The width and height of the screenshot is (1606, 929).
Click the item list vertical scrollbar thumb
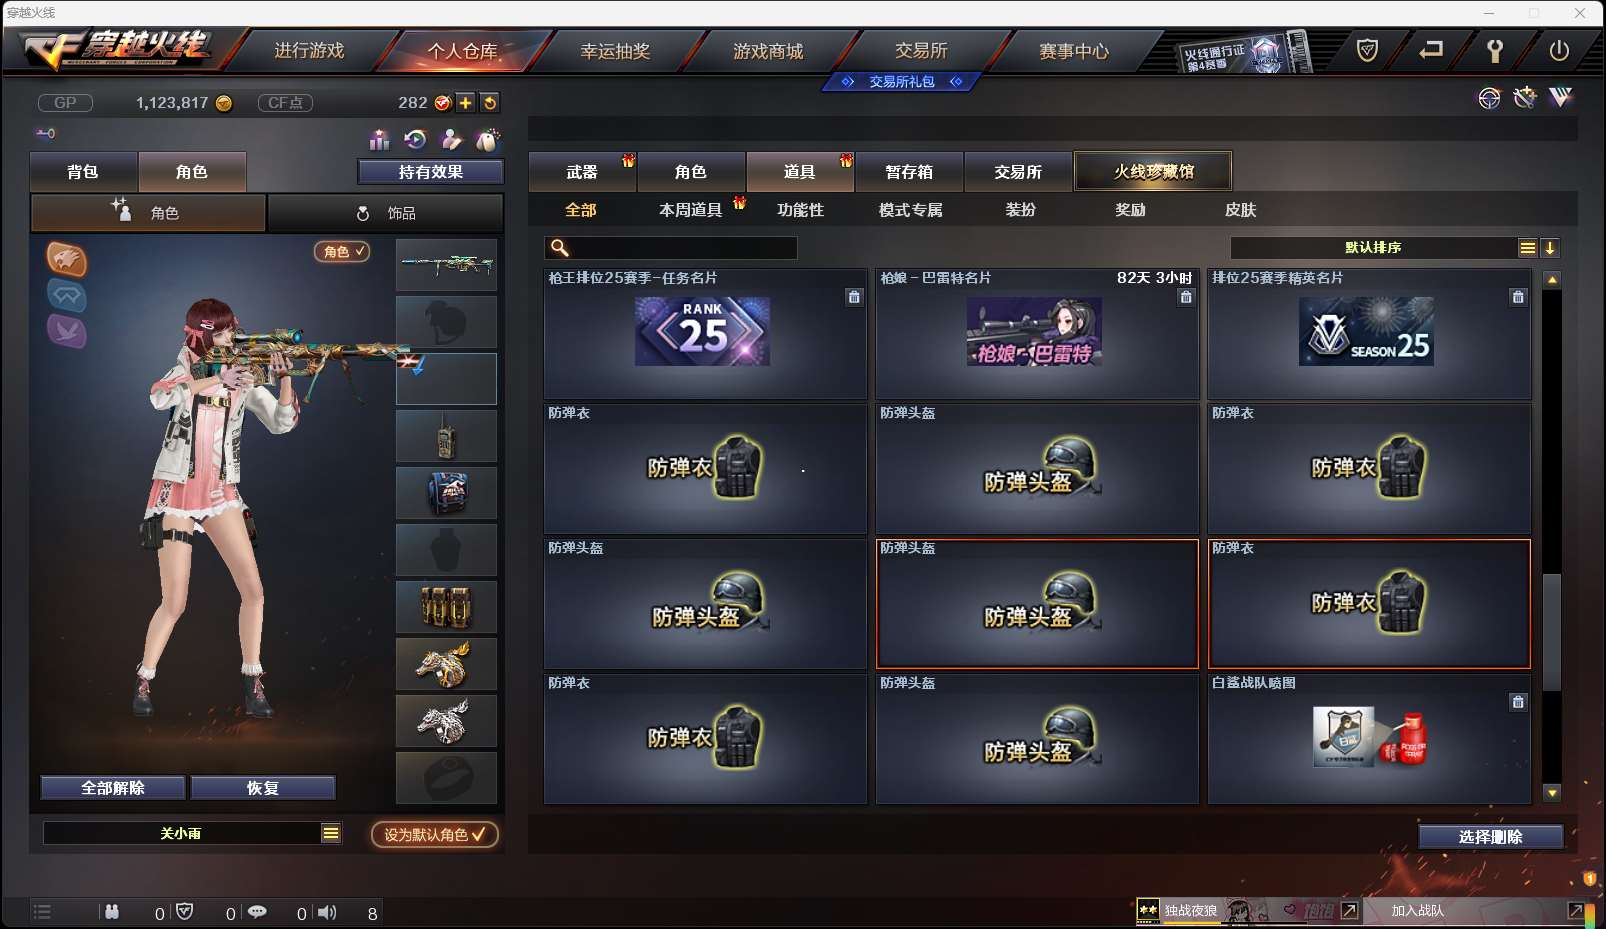coord(1552,632)
